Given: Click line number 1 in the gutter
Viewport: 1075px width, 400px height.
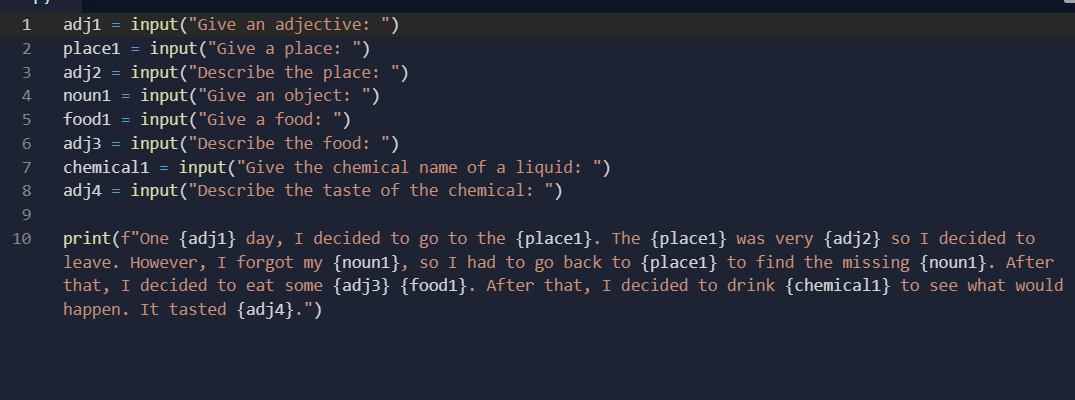Looking at the screenshot, I should 26,25.
